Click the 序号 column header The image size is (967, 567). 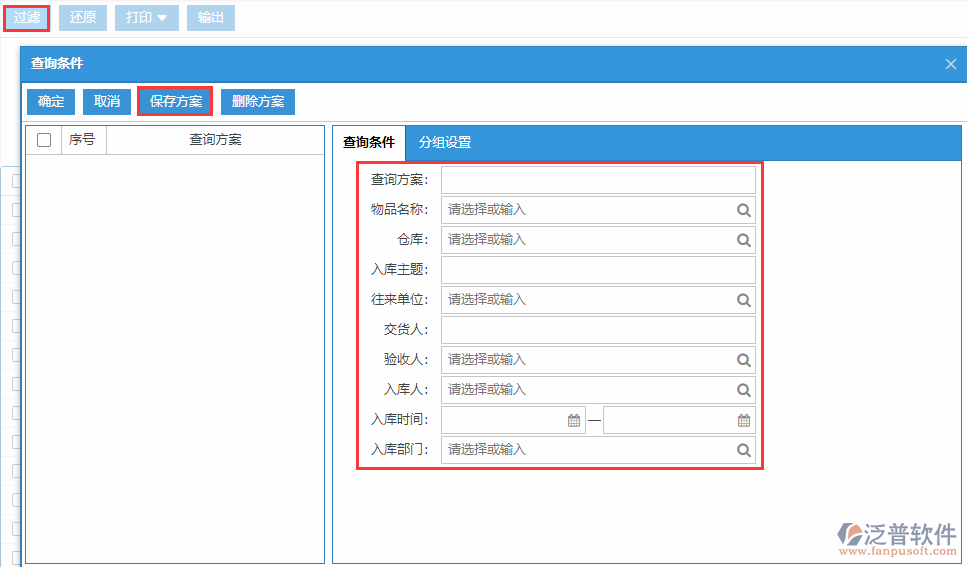[83, 140]
